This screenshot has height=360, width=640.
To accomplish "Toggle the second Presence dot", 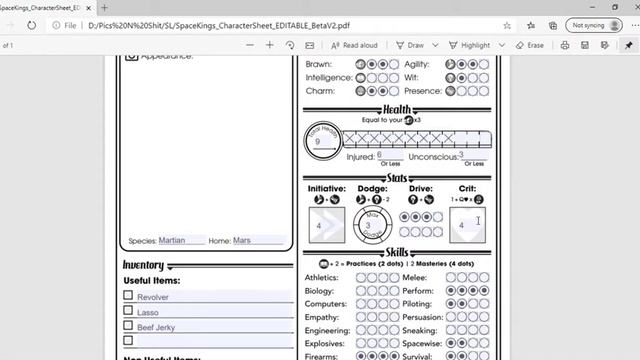I will [x=462, y=91].
